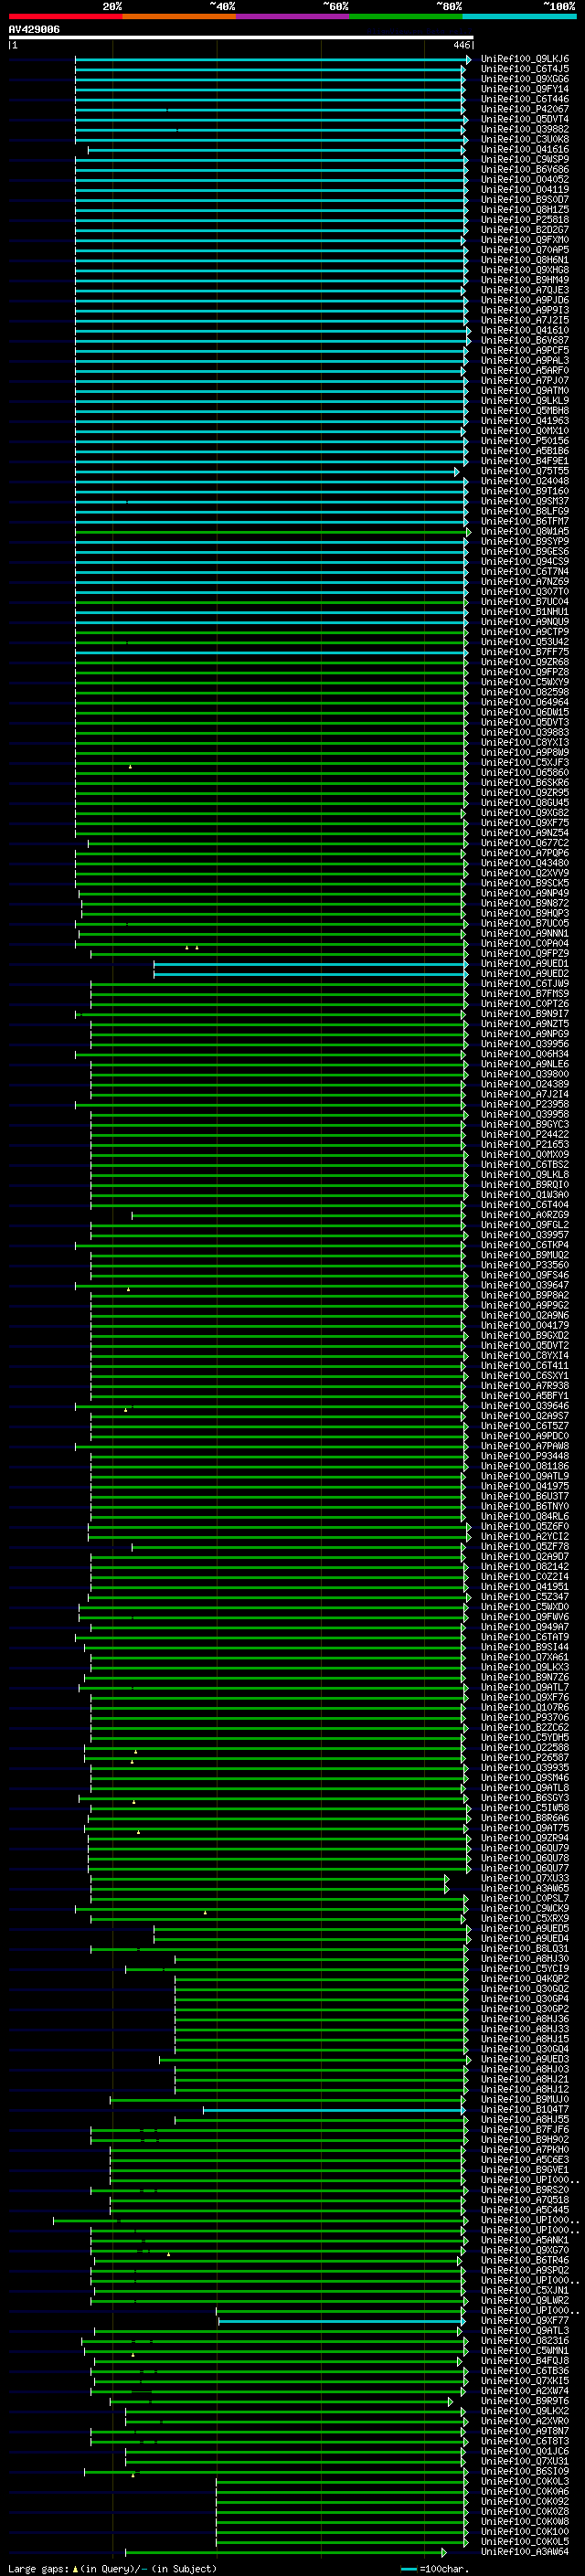Select the UniRef100_Q9XHG8 label

click(525, 270)
